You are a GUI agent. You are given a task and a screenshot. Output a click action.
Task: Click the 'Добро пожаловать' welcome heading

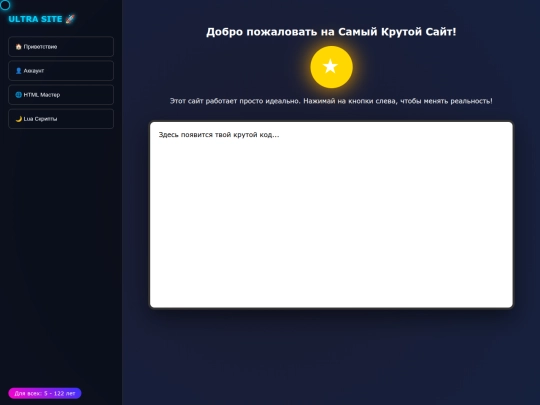331,32
